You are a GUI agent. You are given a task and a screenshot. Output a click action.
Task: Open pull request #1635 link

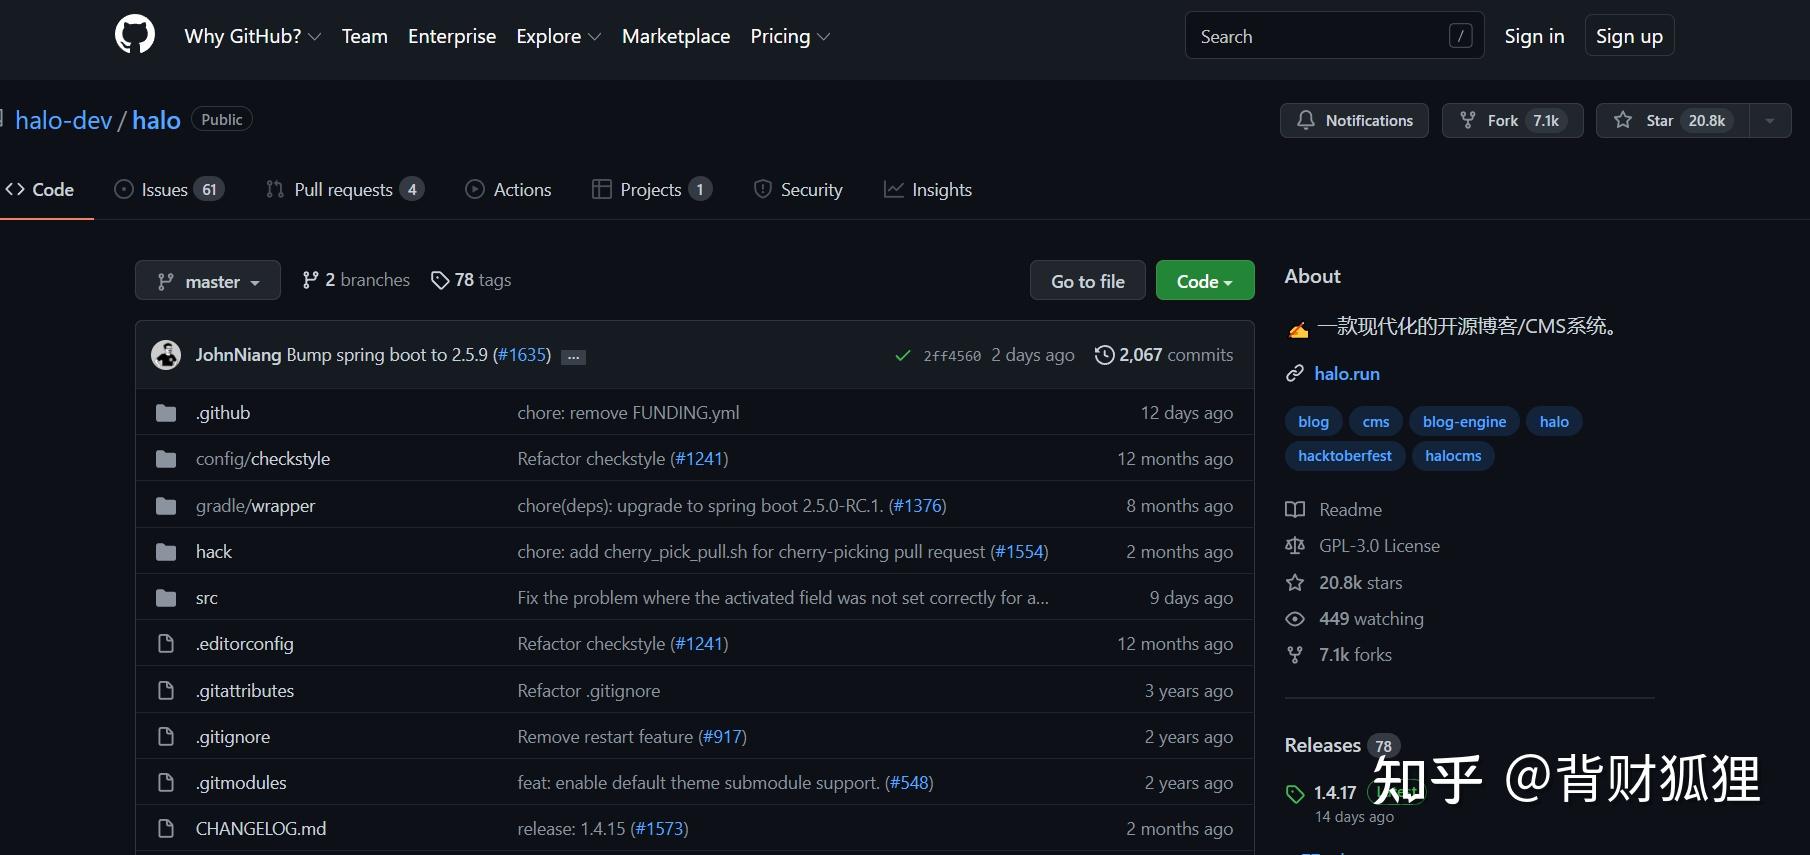[522, 355]
